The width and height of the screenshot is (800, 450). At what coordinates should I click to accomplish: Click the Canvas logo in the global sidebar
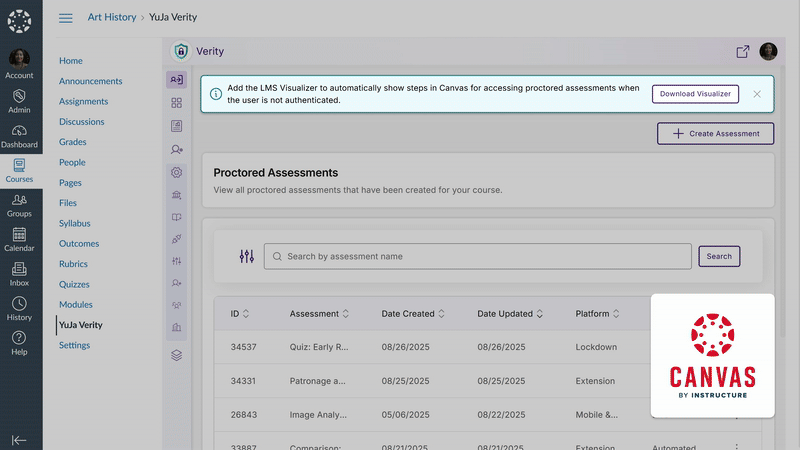pyautogui.click(x=19, y=21)
